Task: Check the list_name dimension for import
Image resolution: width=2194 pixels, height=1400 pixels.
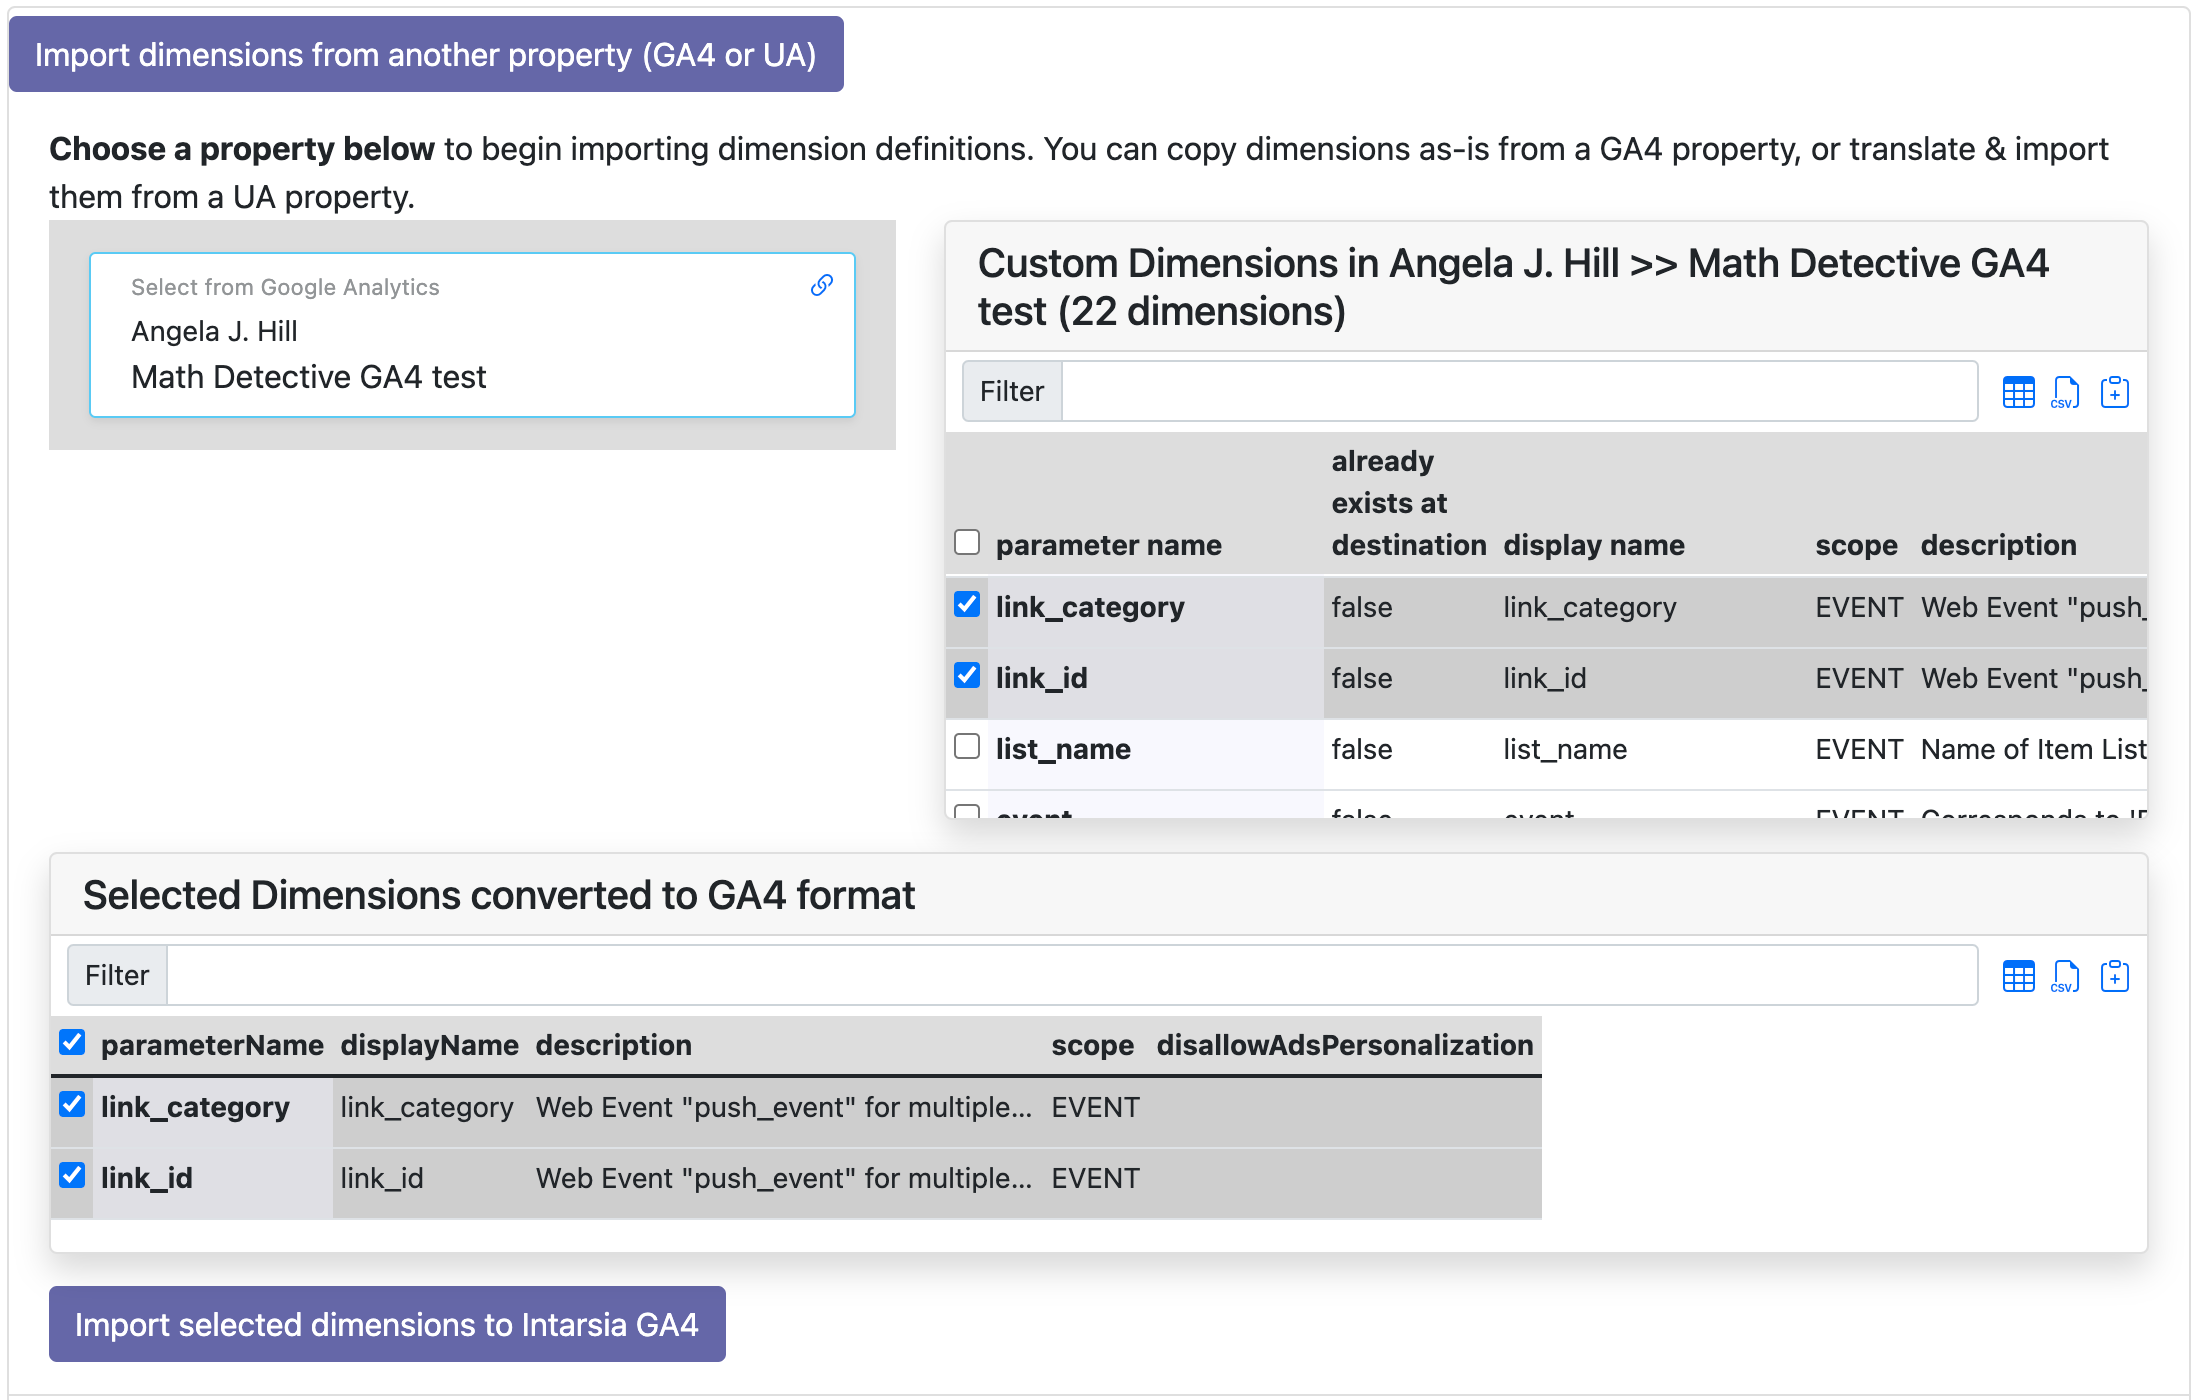Action: [966, 746]
